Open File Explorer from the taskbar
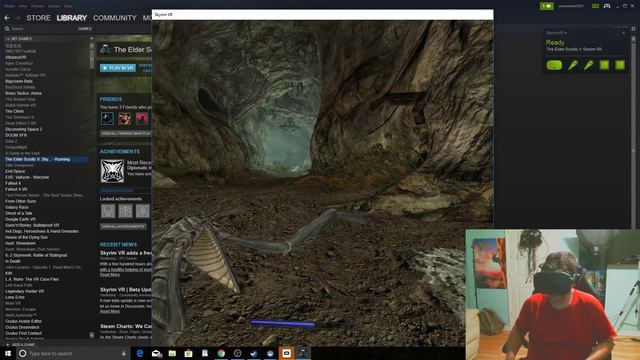640x360 pixels. click(172, 353)
